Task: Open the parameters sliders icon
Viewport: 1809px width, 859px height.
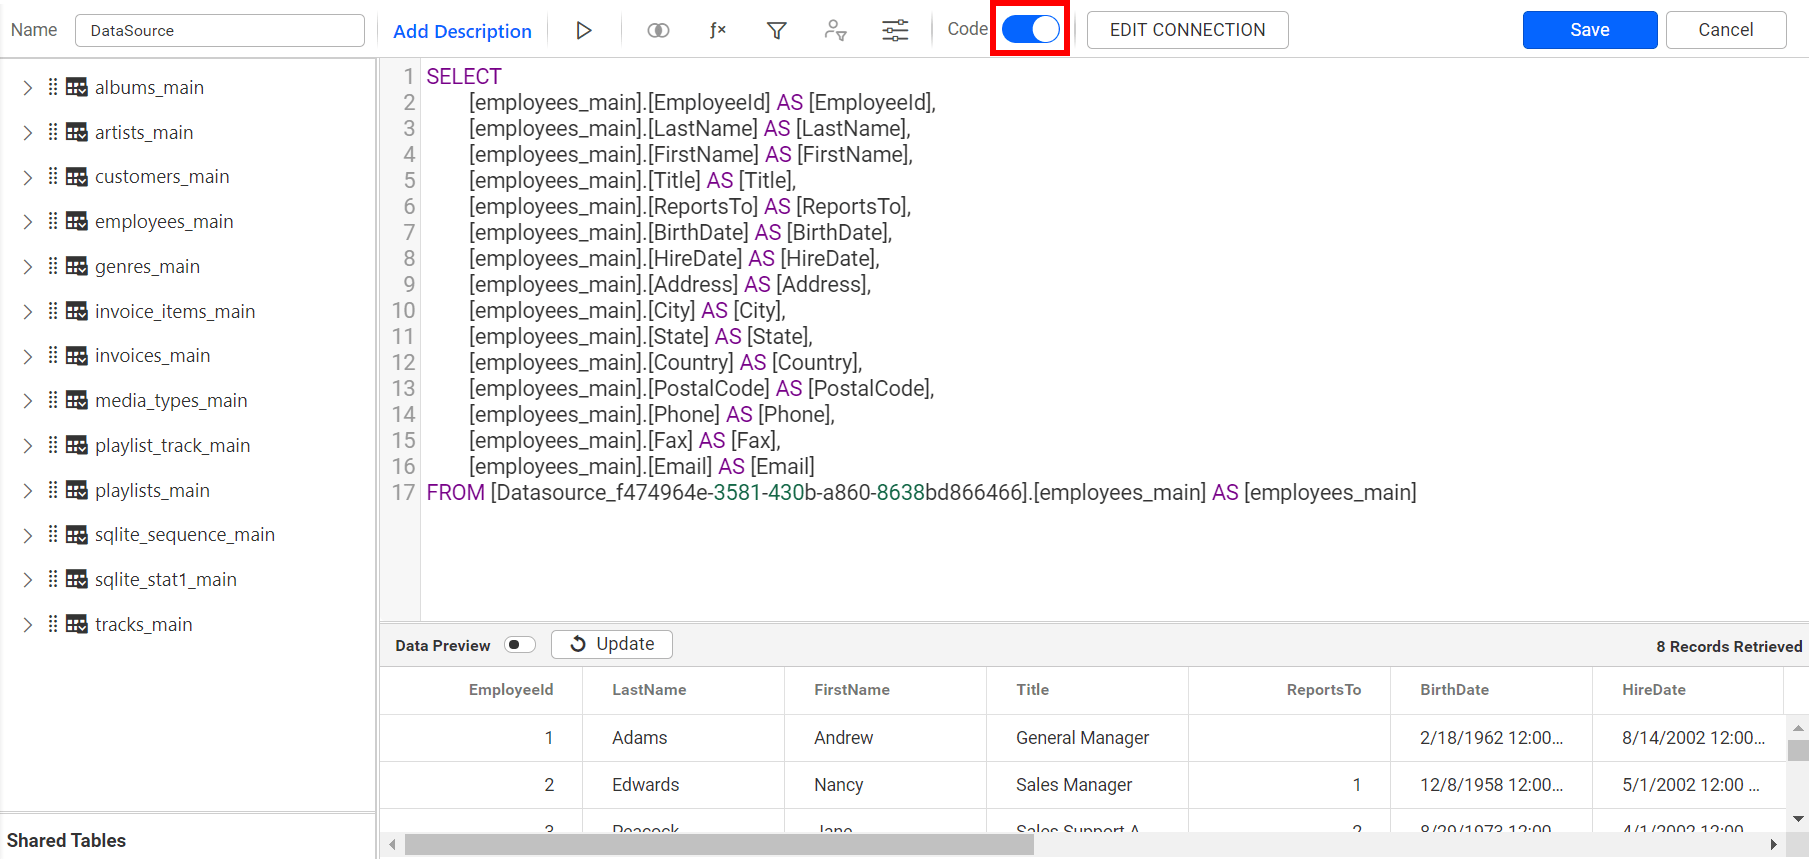Action: 895,31
